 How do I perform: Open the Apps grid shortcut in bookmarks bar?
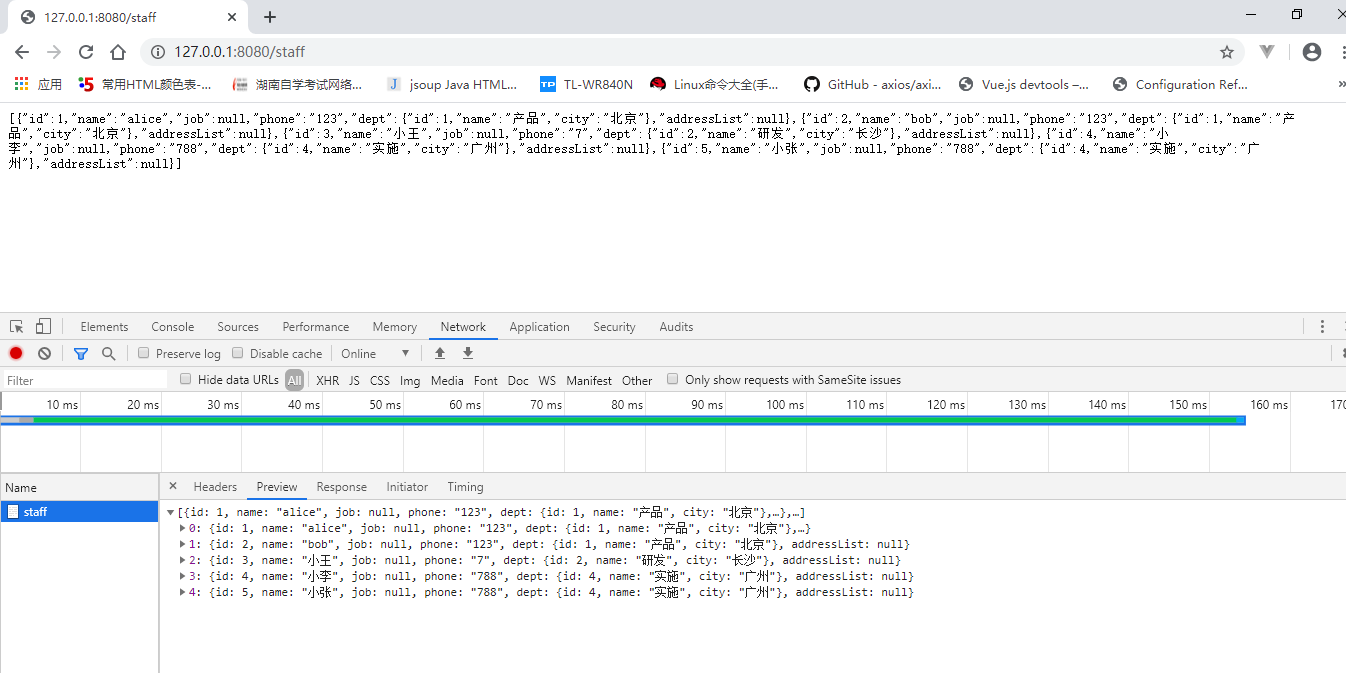point(38,84)
